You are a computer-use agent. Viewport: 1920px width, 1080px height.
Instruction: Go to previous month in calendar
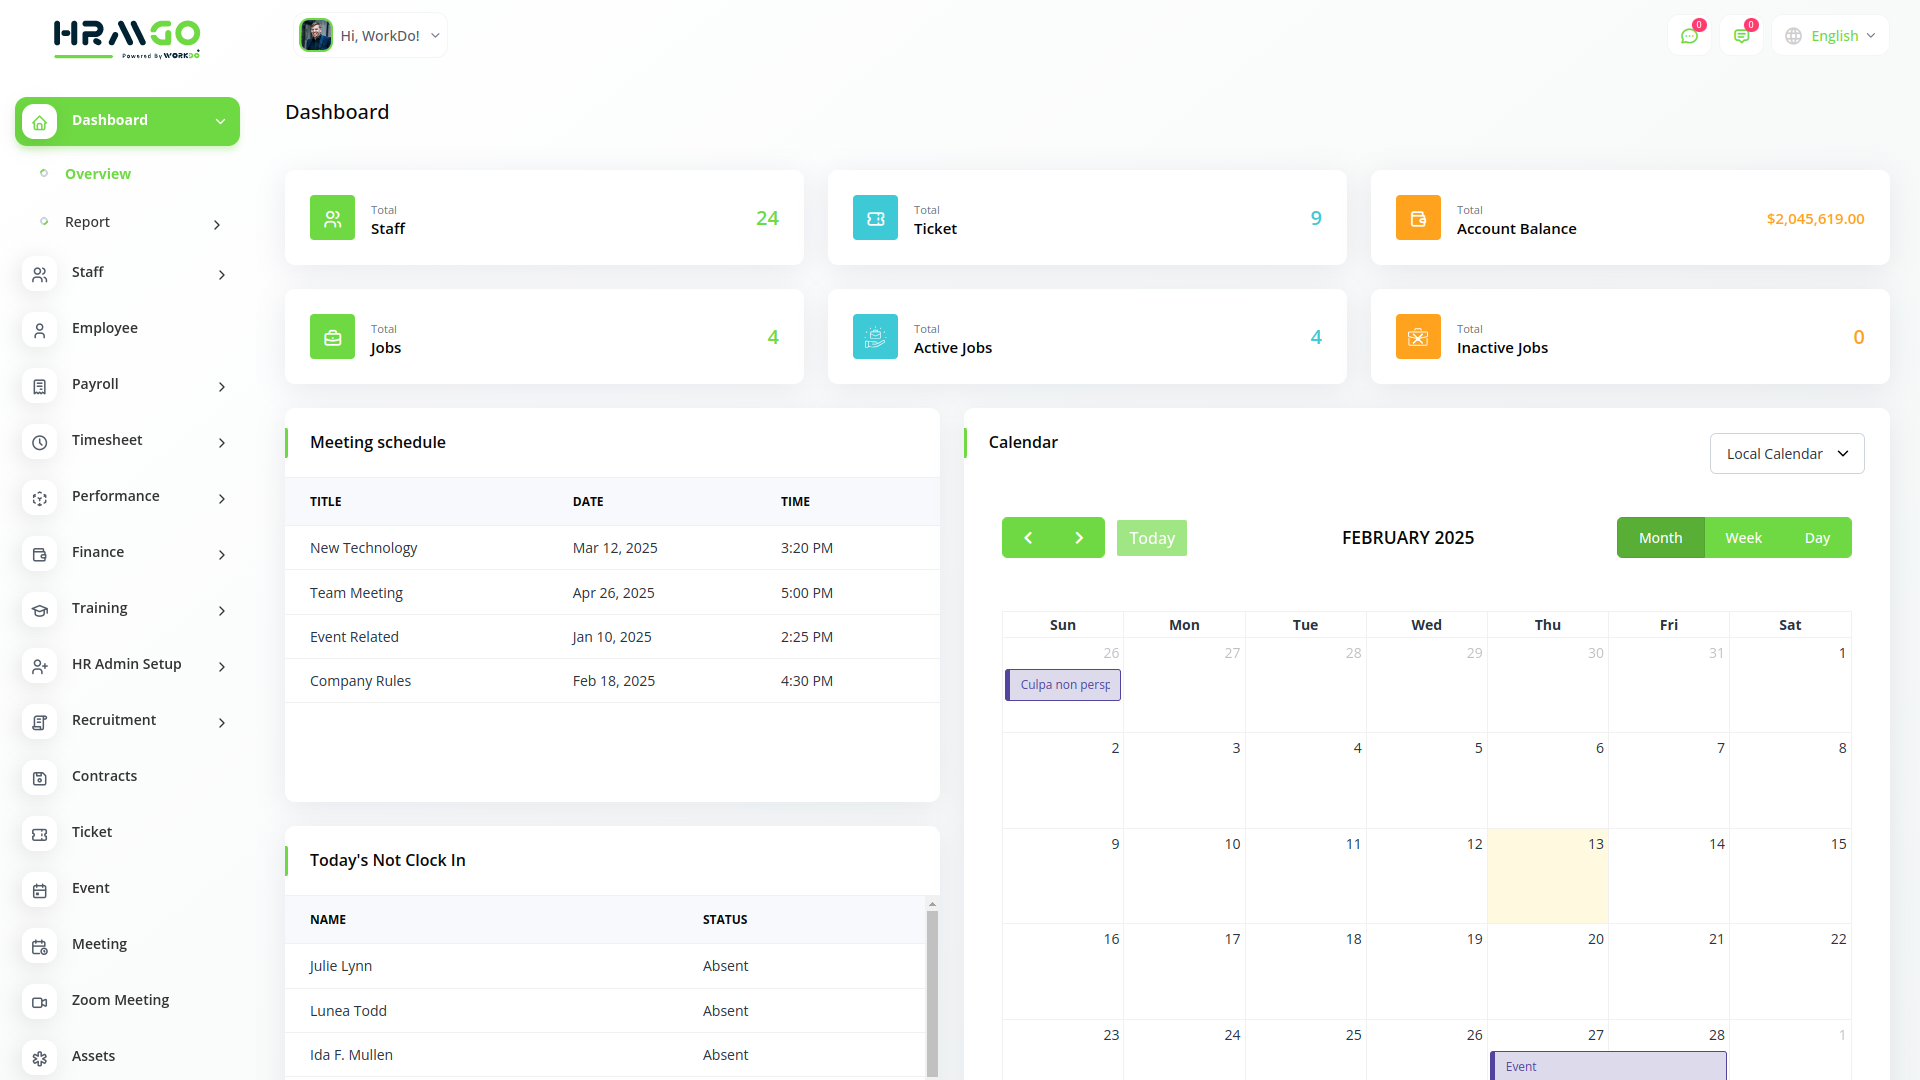[x=1028, y=538]
